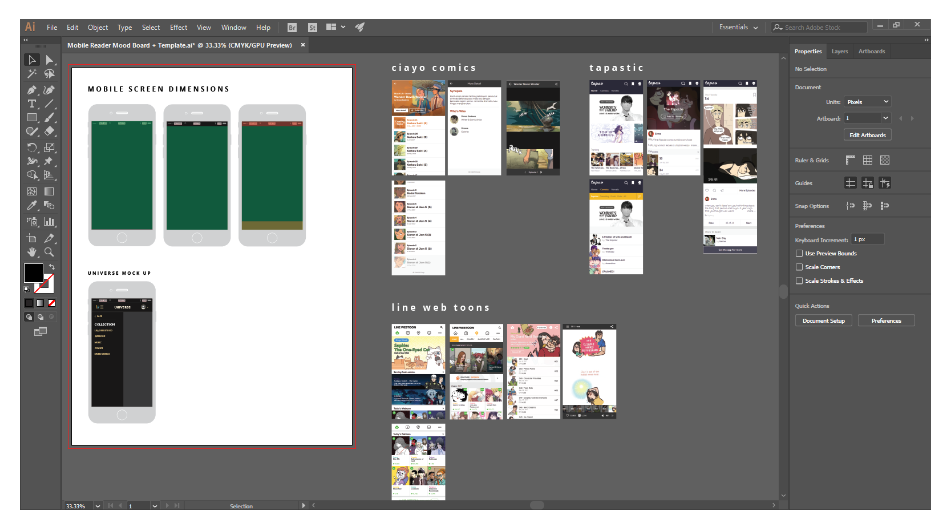Choose the Mesh tool
Viewport: 950px width, 531px height.
click(32, 191)
